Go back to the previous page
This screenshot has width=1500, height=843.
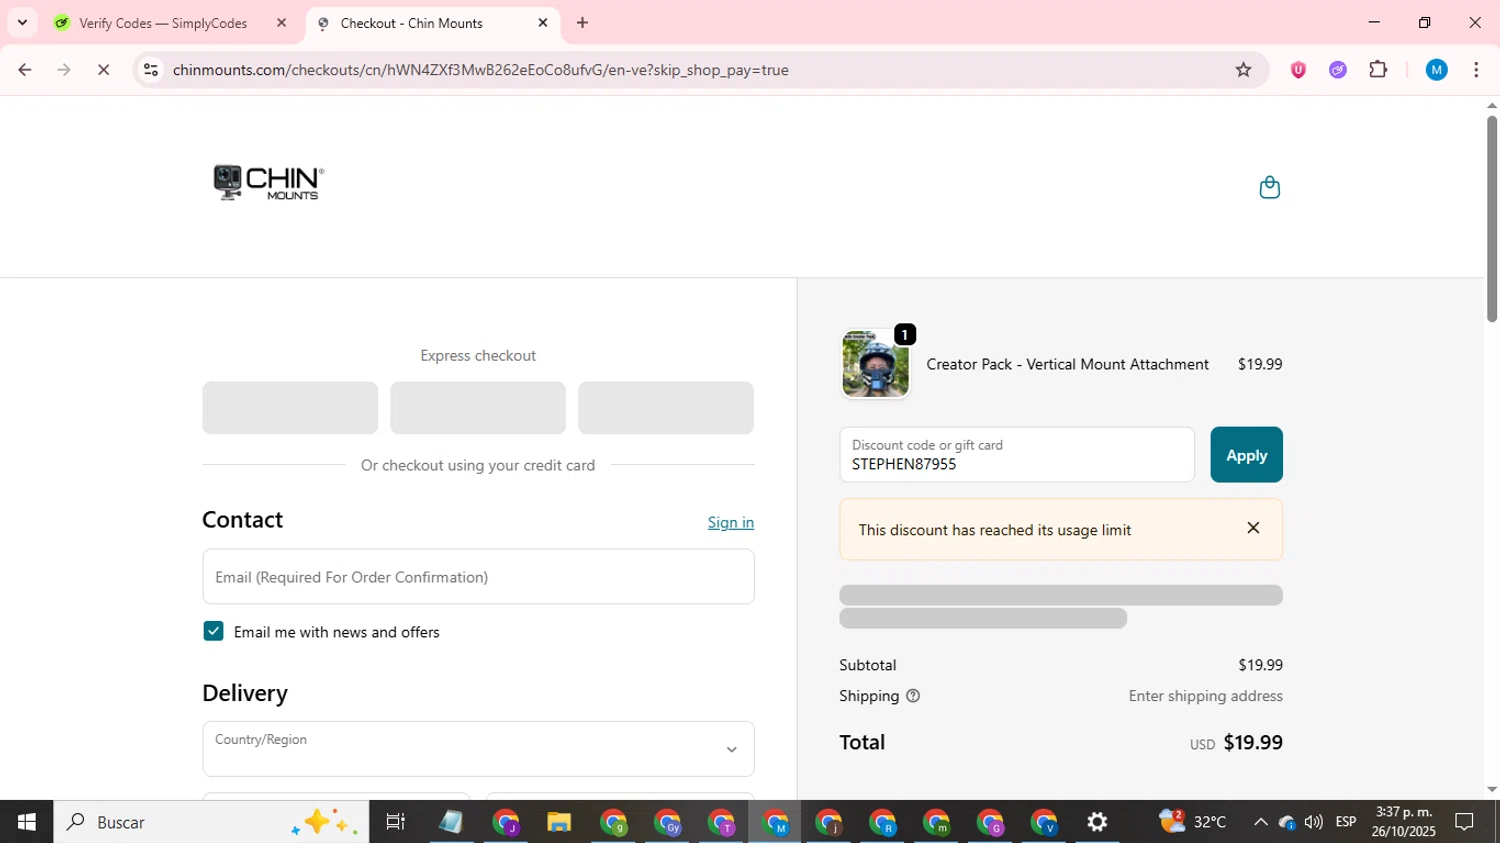(x=25, y=70)
